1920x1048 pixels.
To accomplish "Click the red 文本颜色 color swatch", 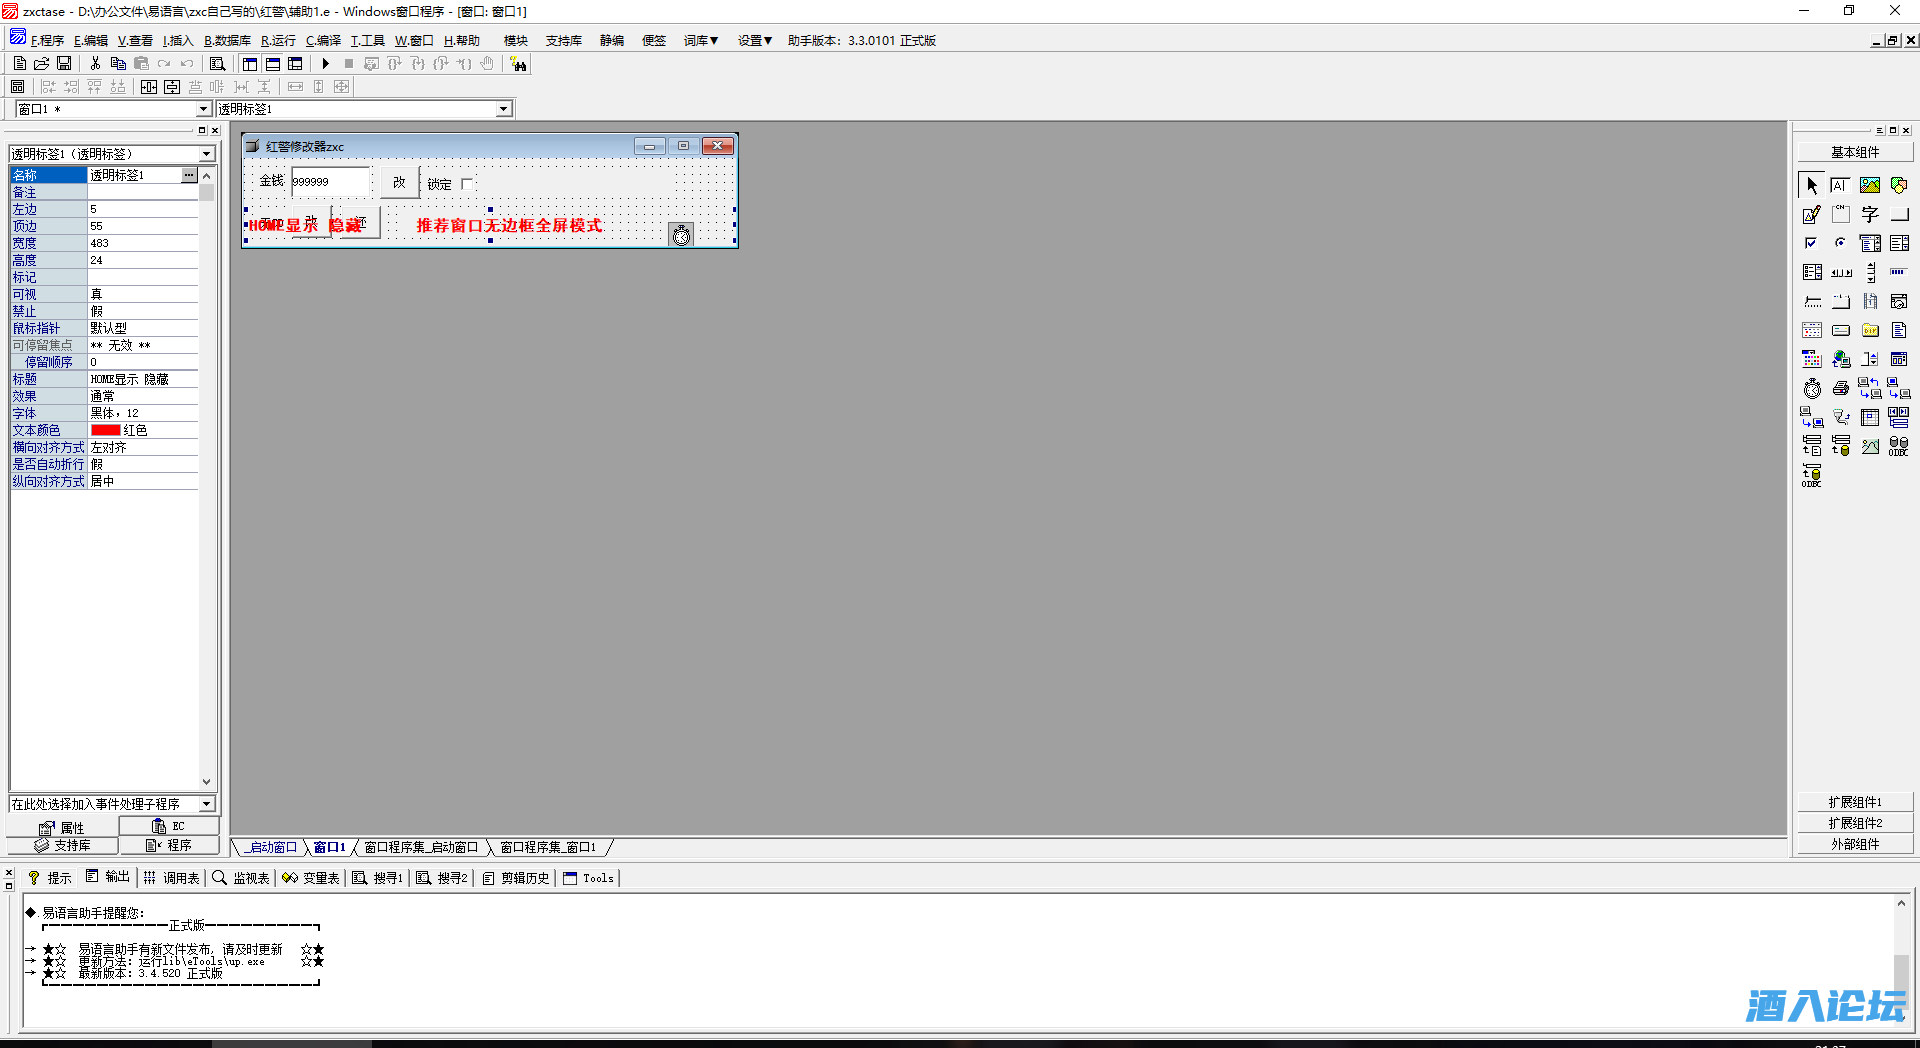I will point(105,431).
